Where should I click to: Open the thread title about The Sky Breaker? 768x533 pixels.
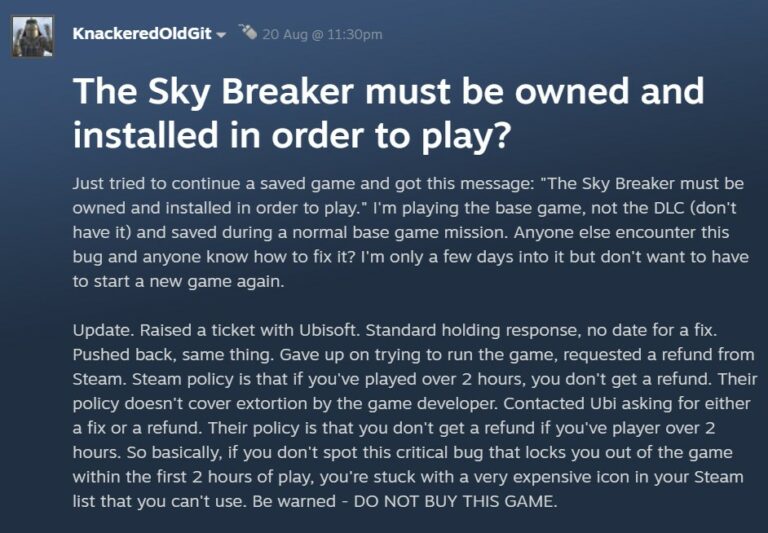pyautogui.click(x=388, y=113)
